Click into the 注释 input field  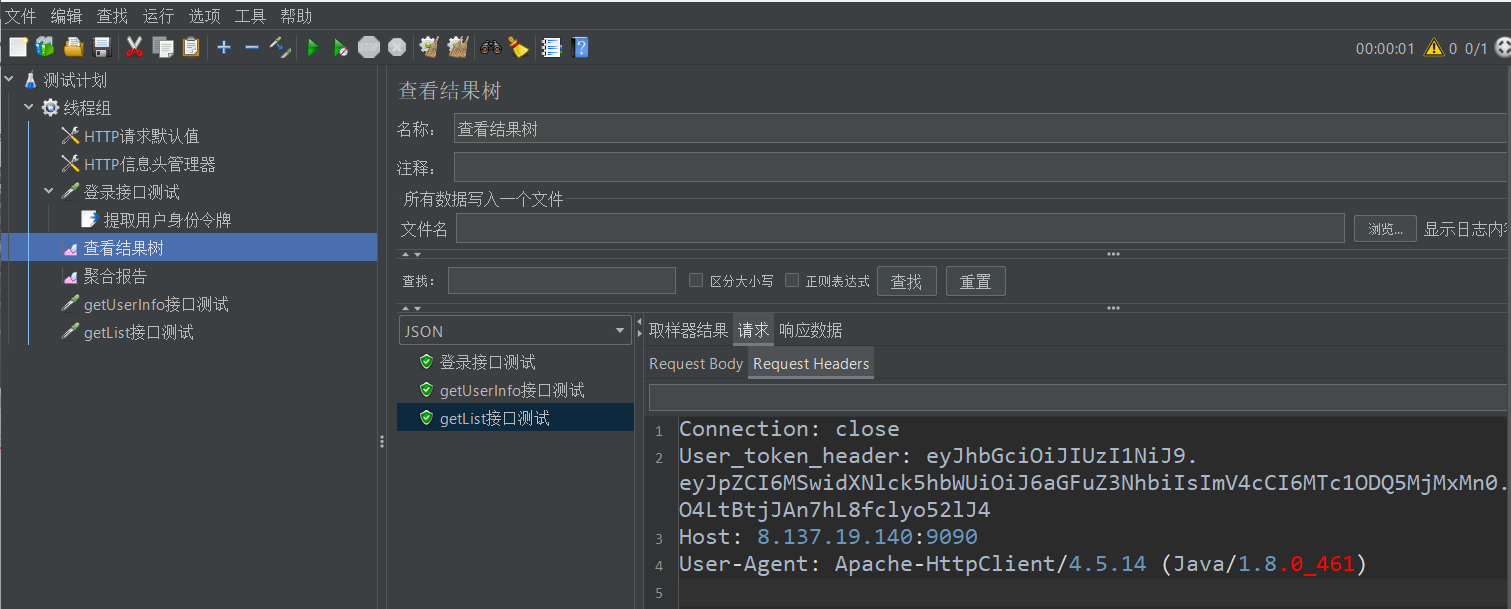[x=982, y=167]
